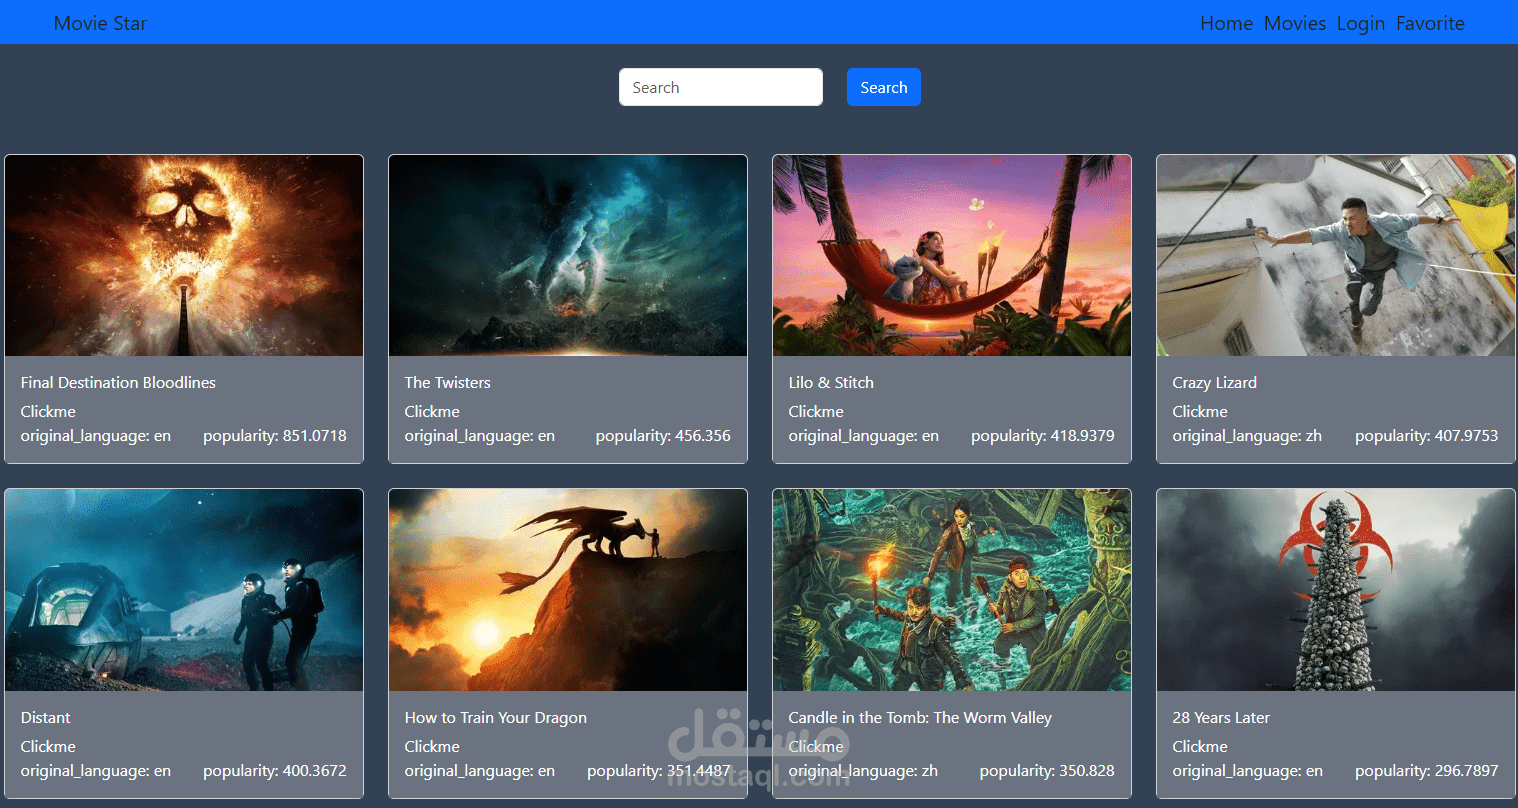1518x808 pixels.
Task: Click original_language: en on Lilo & Stitch card
Action: tap(864, 436)
